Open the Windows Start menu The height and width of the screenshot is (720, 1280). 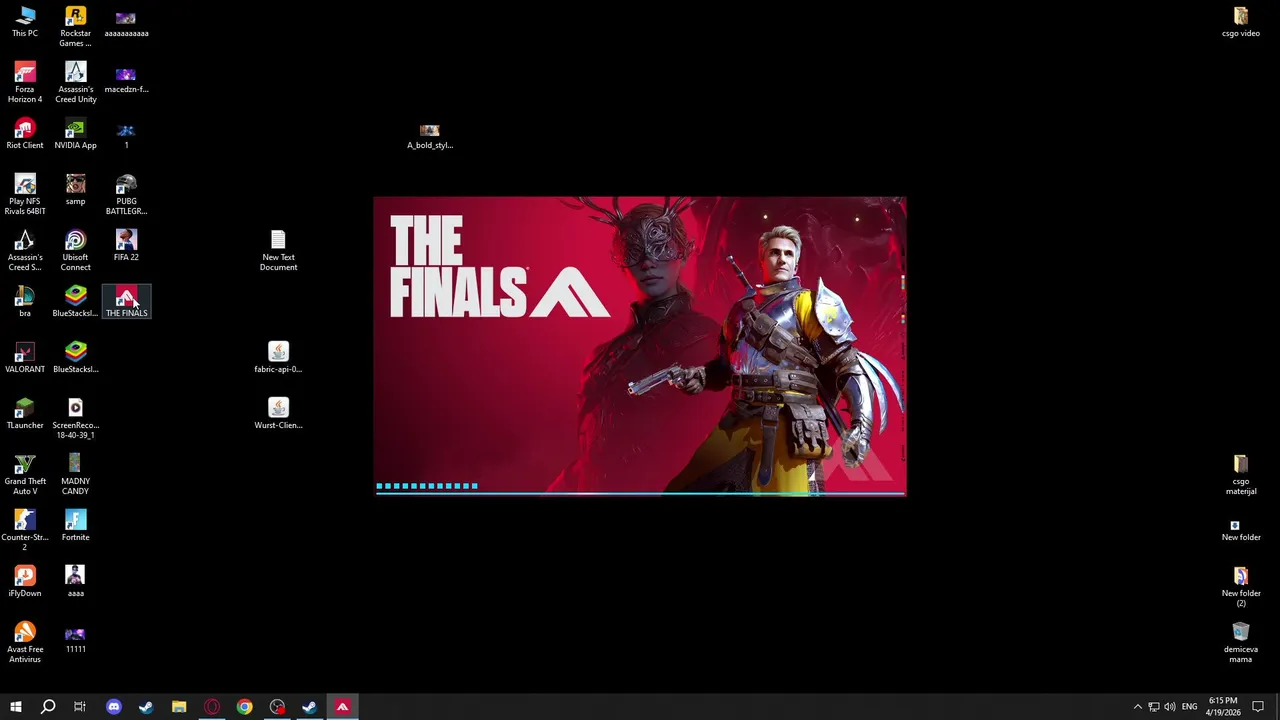point(15,707)
